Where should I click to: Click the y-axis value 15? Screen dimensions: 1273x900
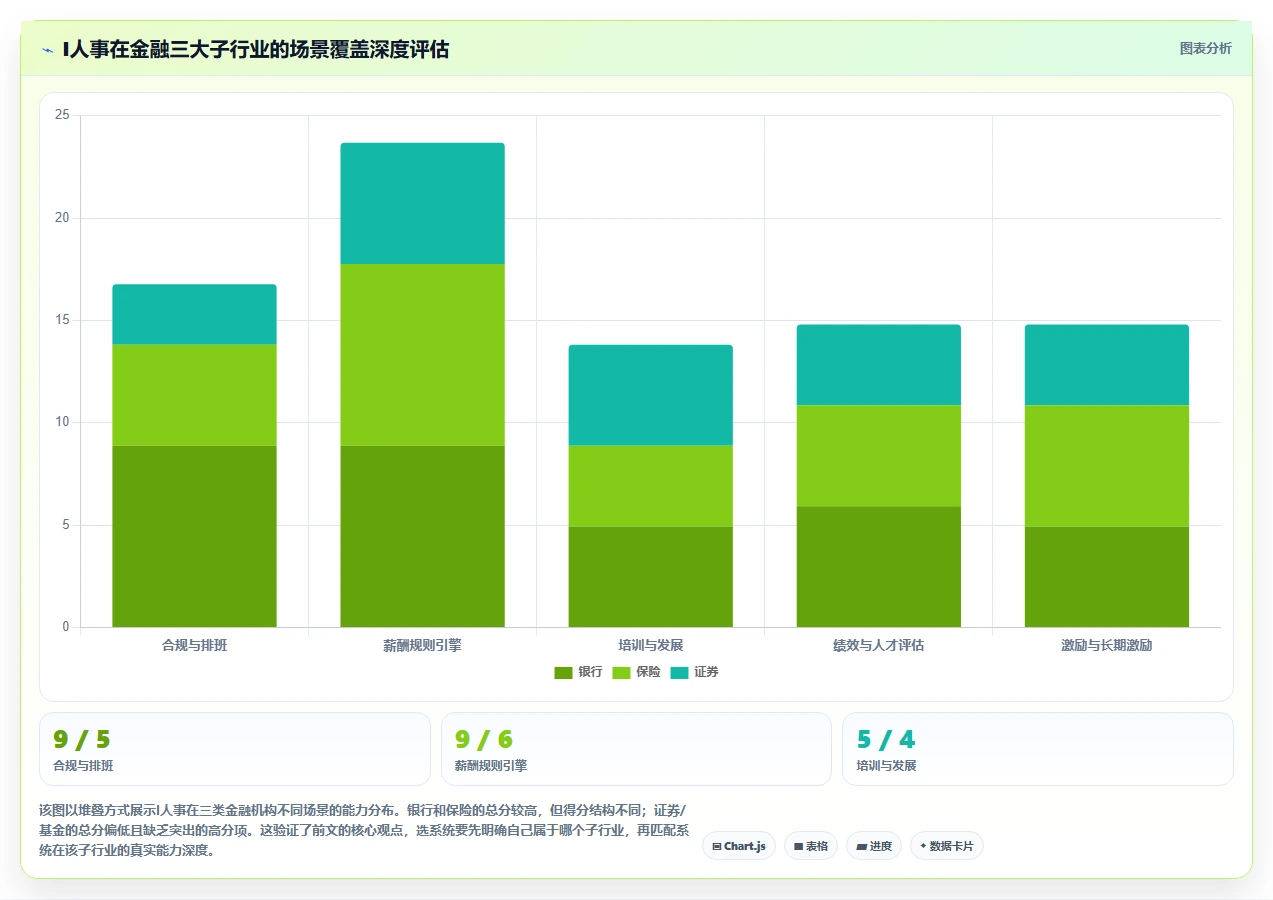click(62, 320)
